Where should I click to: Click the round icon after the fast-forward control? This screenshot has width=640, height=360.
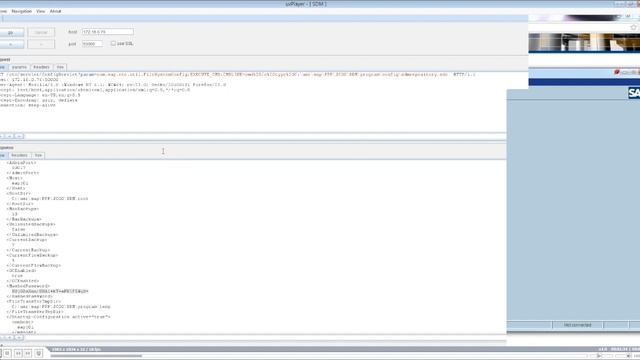click(39, 353)
